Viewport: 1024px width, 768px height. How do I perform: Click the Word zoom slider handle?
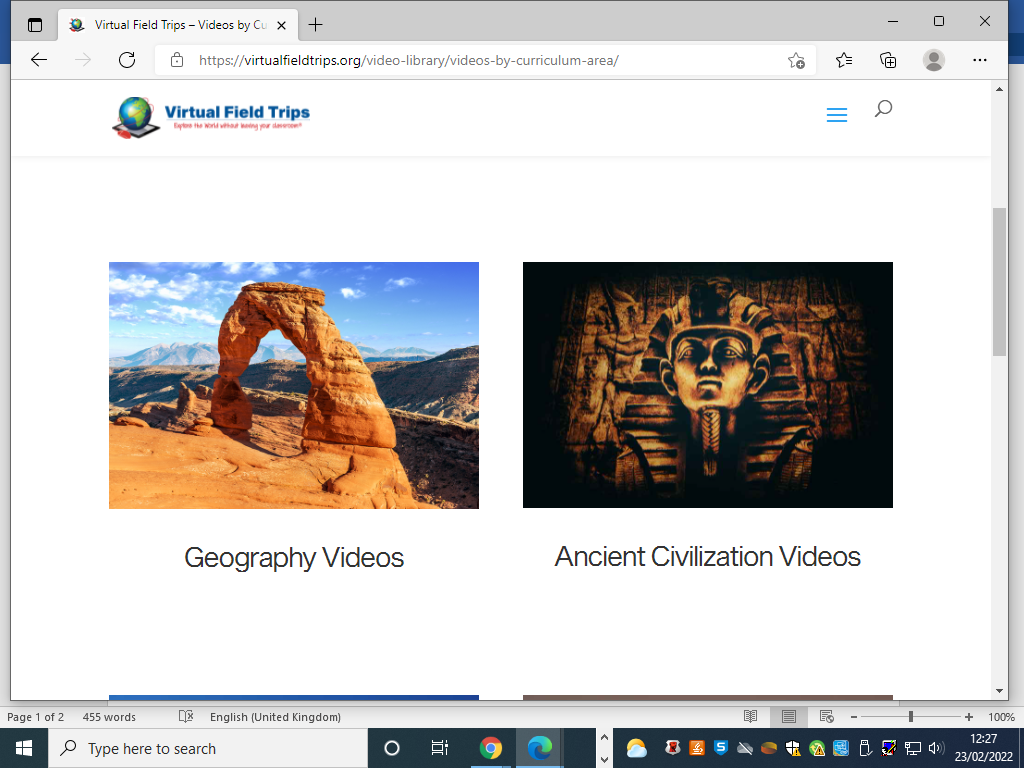coord(910,717)
